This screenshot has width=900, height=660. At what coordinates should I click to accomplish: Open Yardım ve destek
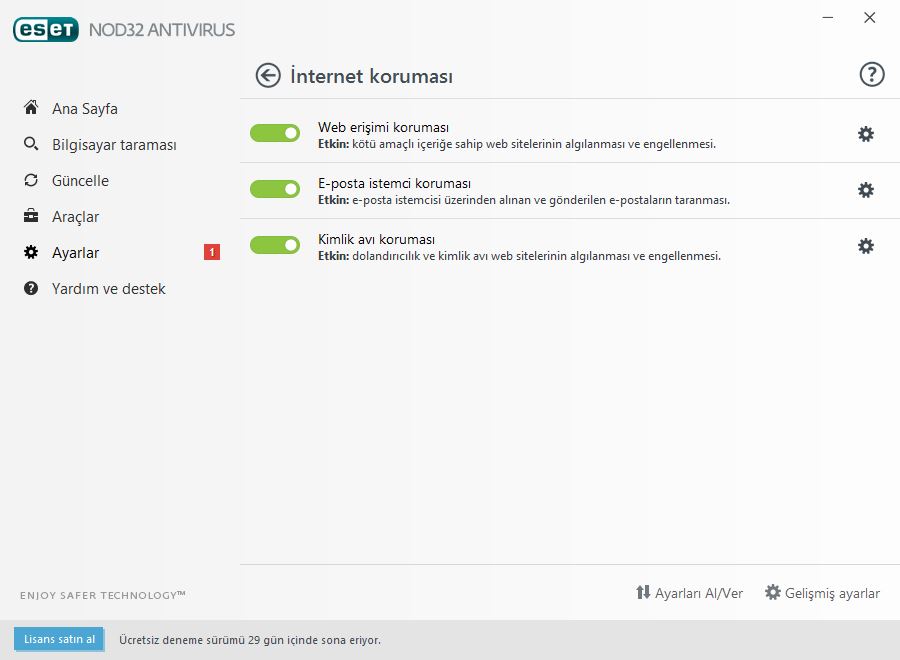point(108,289)
